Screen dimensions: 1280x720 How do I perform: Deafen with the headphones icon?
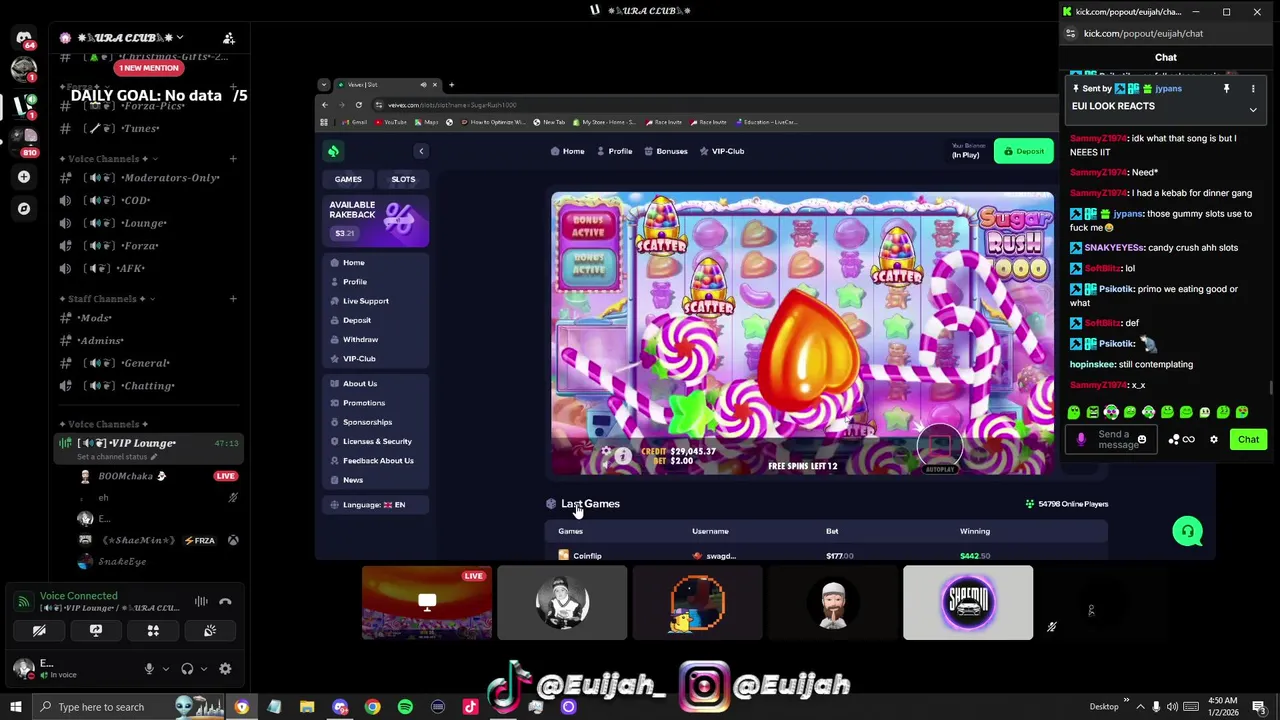pyautogui.click(x=187, y=669)
